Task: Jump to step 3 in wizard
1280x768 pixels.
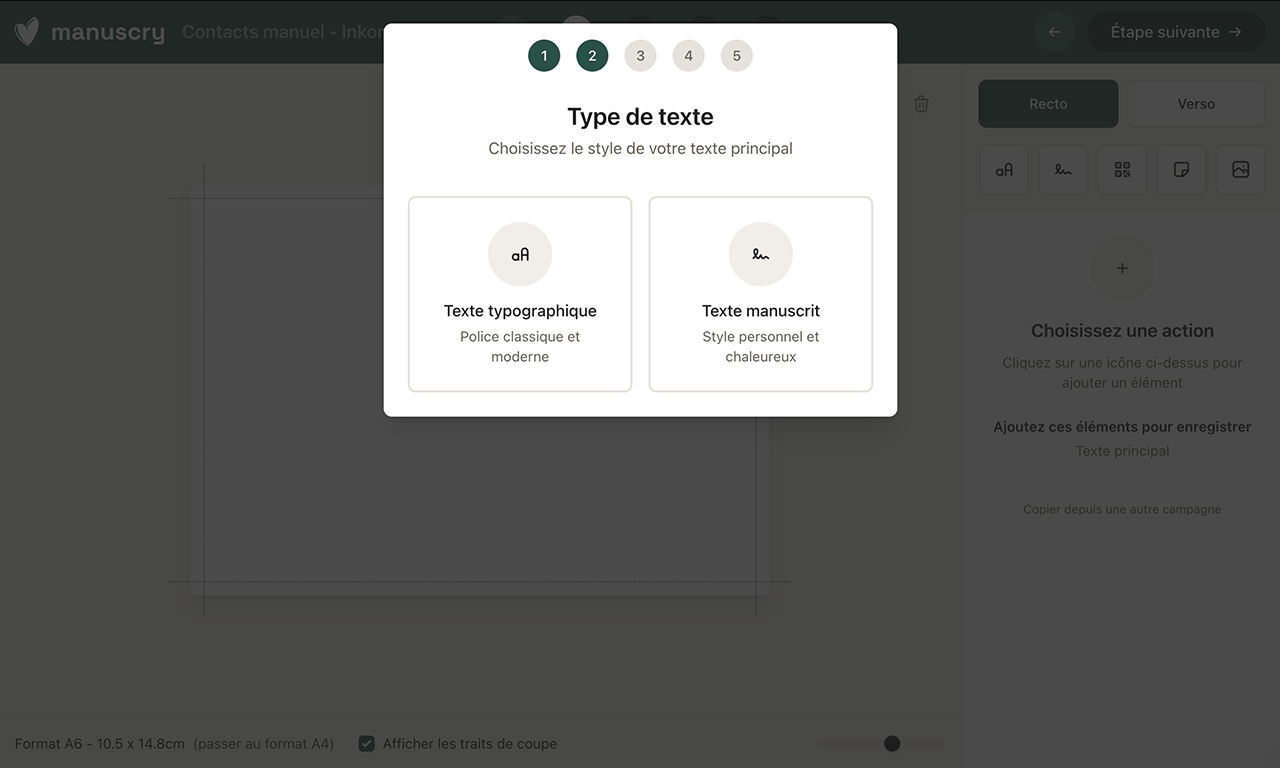Action: click(x=640, y=56)
